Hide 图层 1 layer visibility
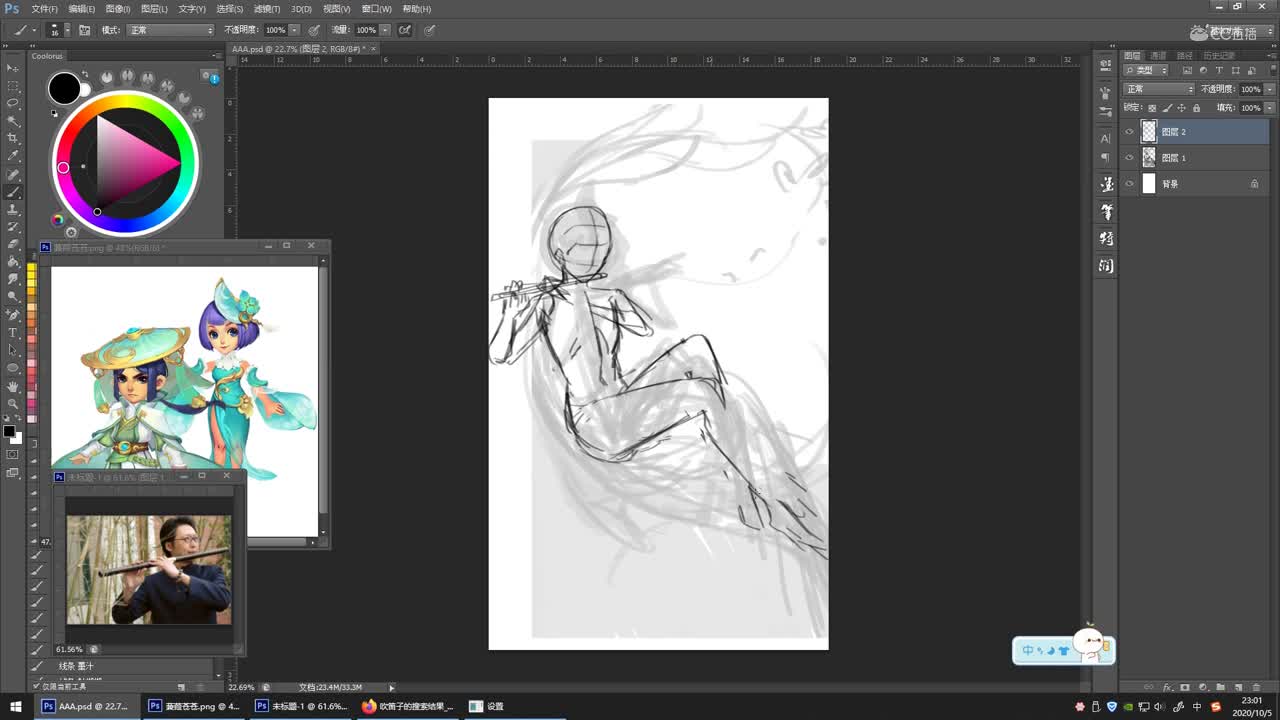 point(1130,158)
